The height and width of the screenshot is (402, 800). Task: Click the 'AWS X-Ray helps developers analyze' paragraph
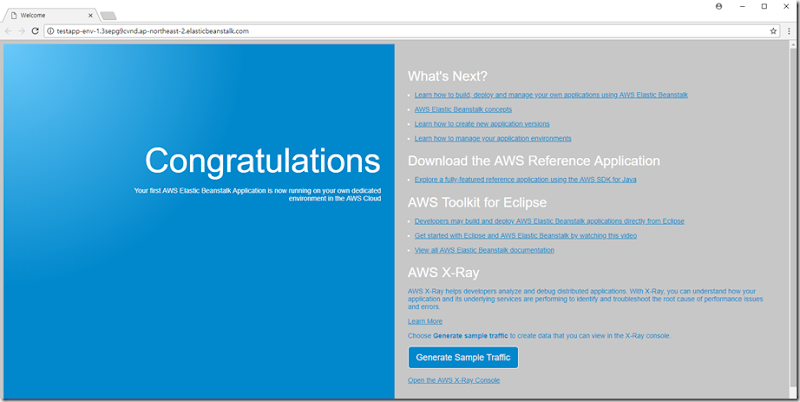pos(585,299)
